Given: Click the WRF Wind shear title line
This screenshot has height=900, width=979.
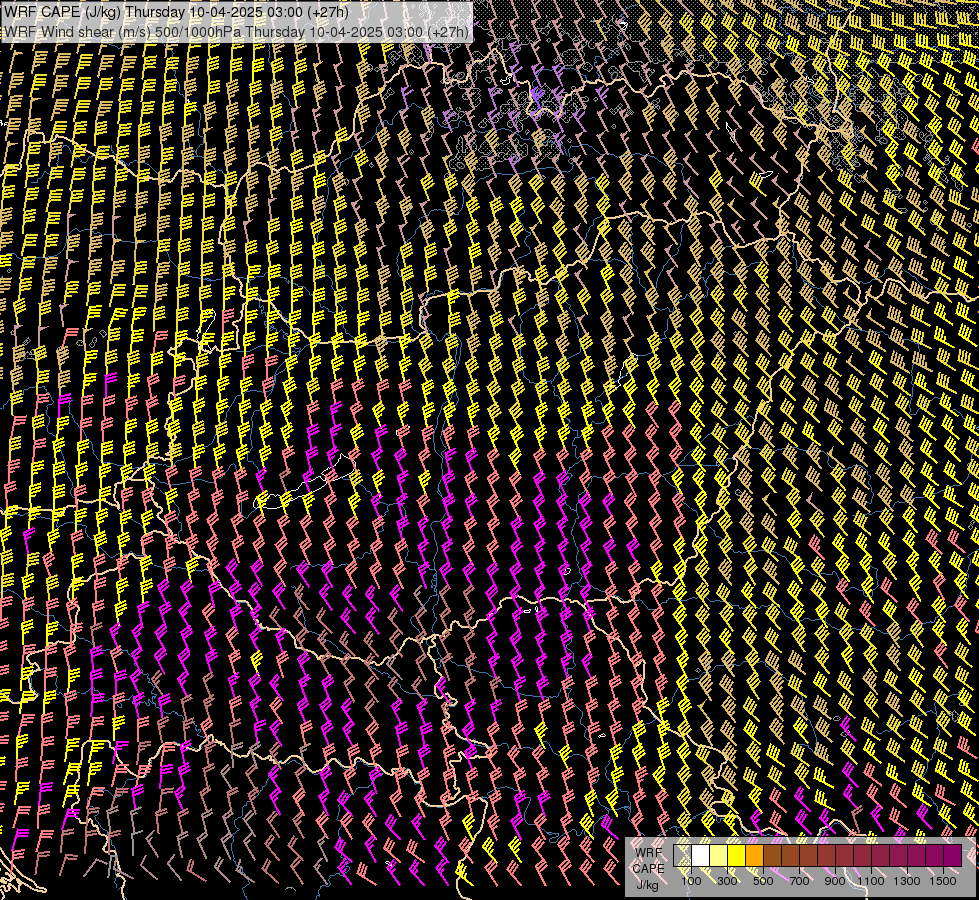Looking at the screenshot, I should (x=237, y=32).
